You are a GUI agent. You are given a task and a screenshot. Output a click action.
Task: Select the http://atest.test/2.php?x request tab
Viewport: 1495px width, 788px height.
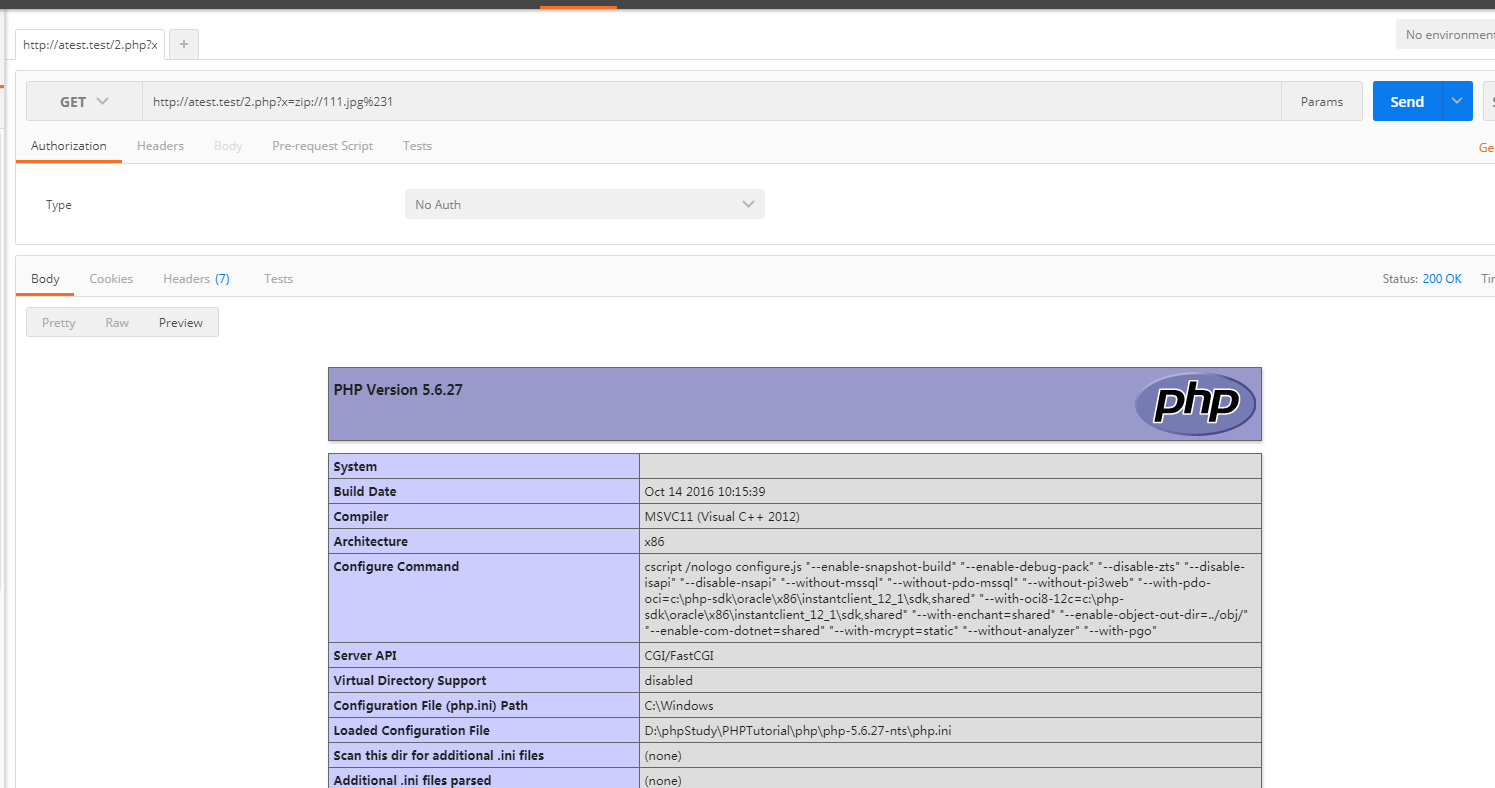click(x=90, y=44)
